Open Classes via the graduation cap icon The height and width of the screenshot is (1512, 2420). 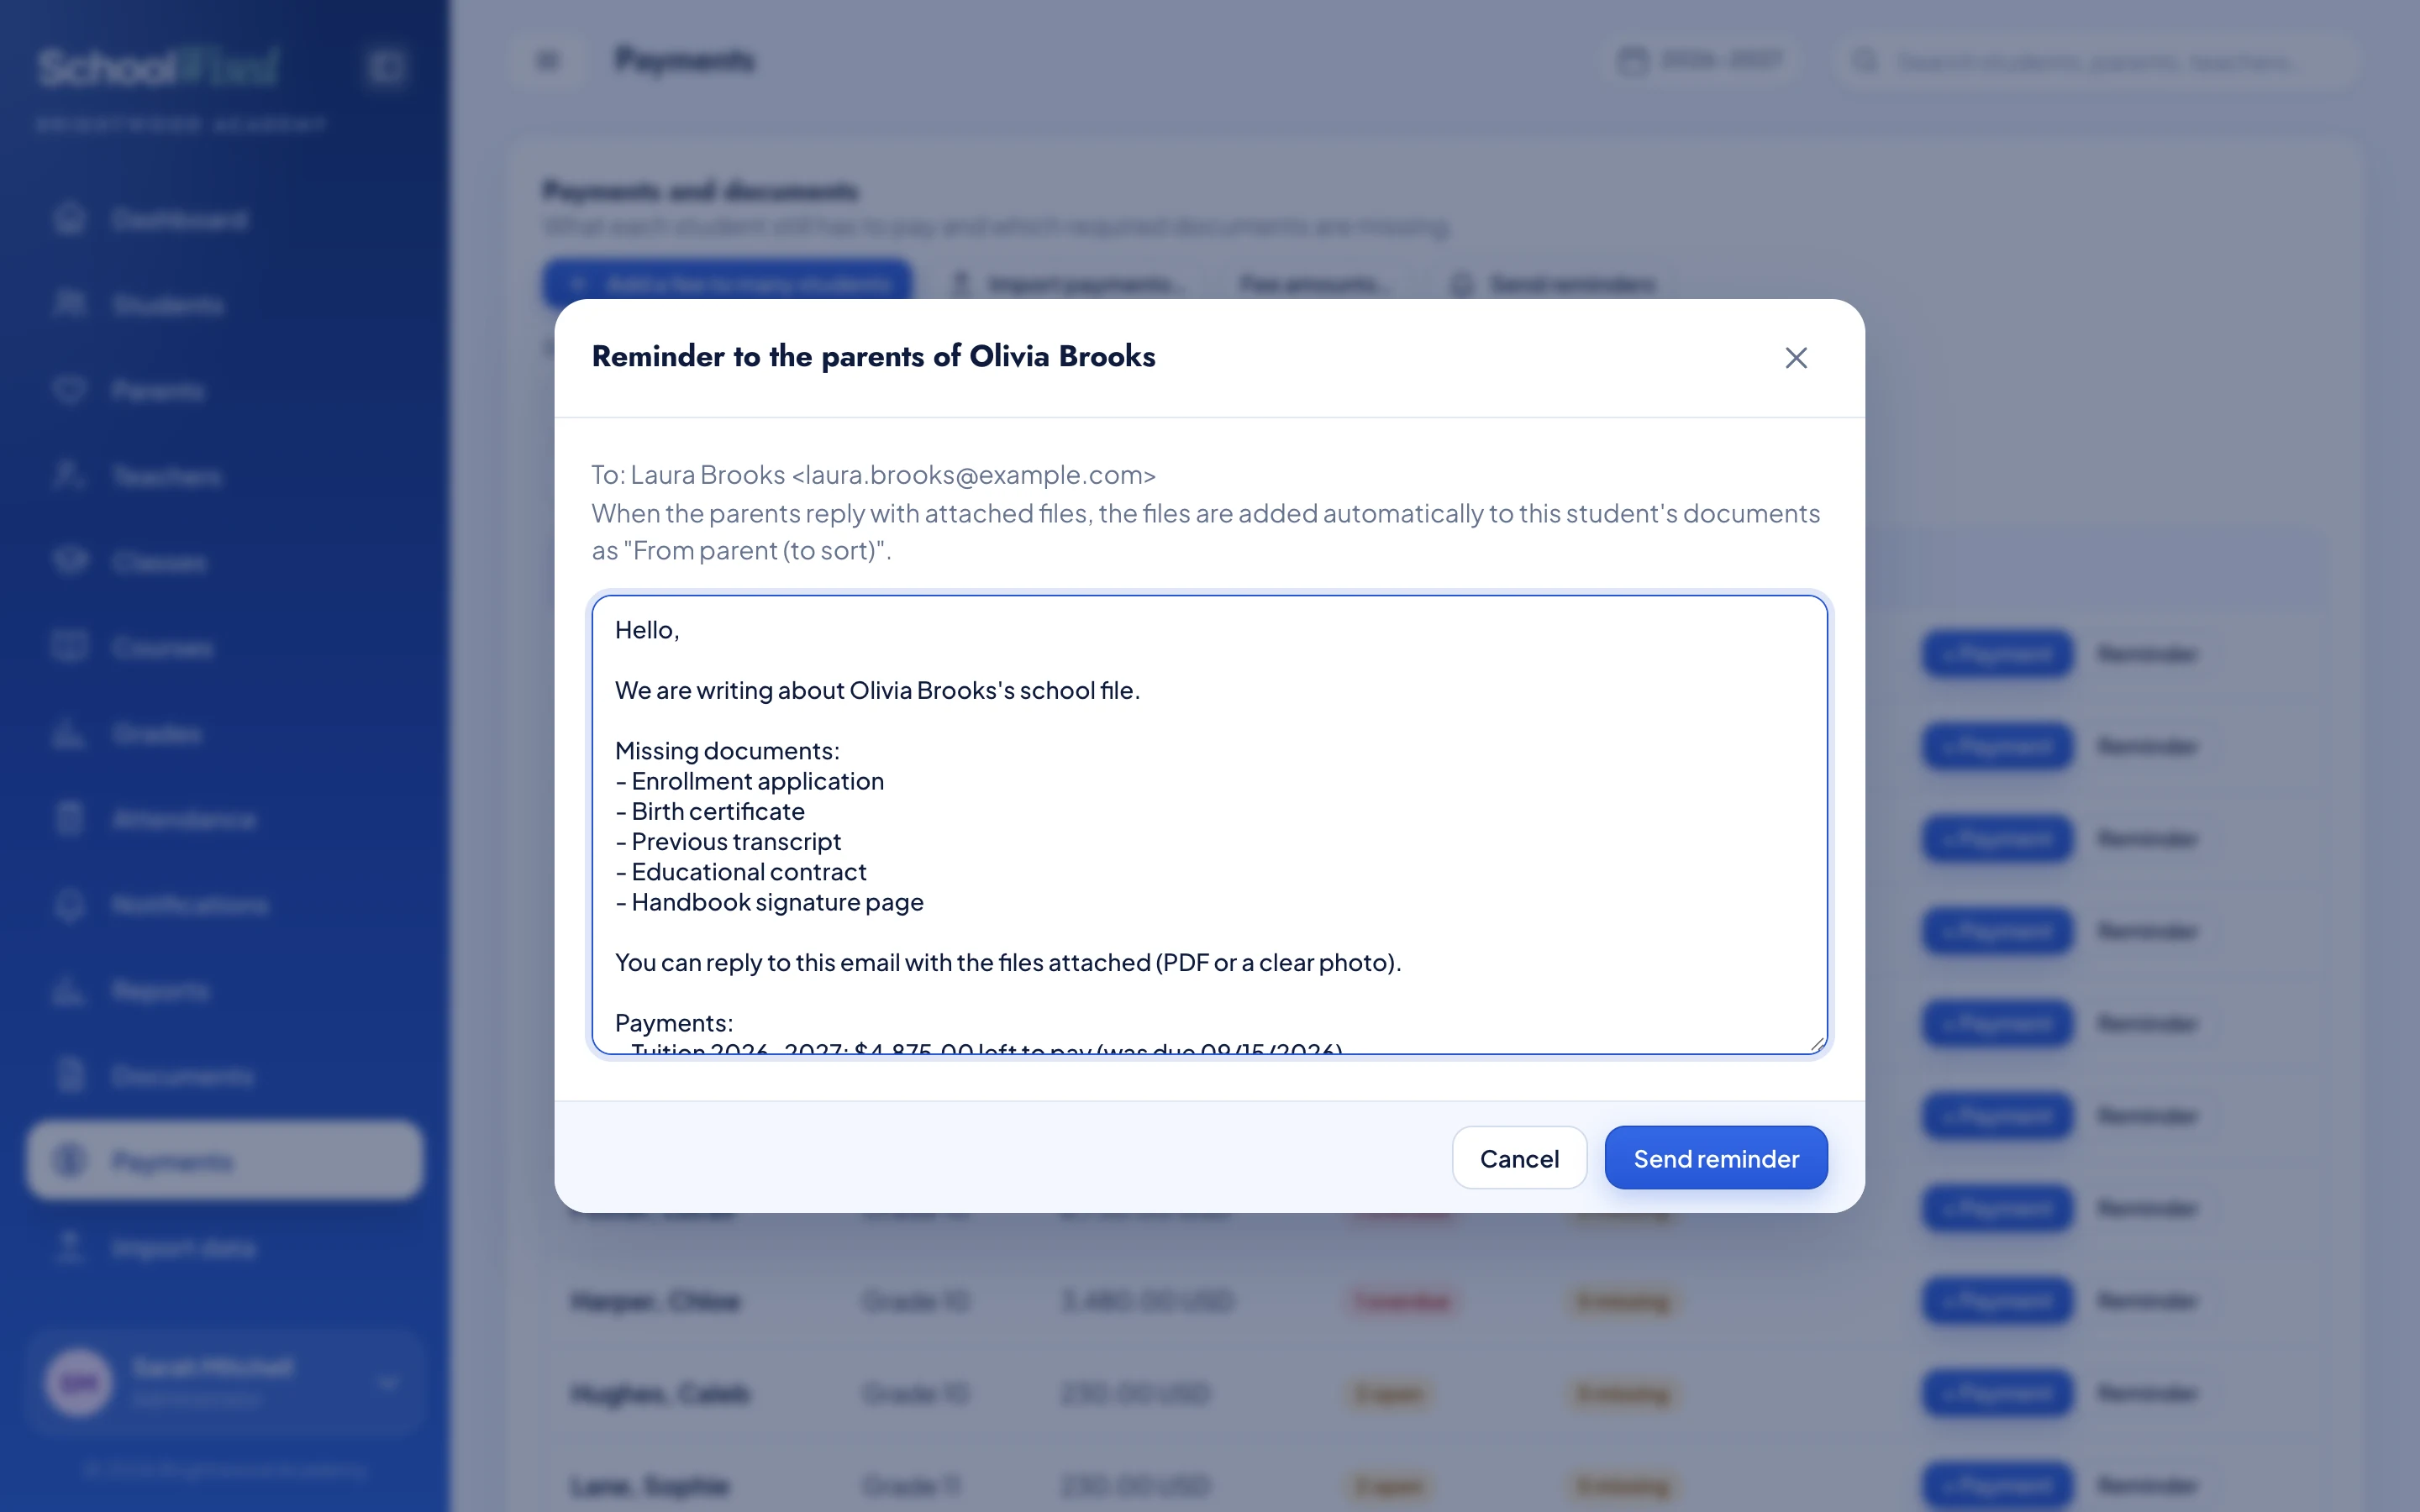point(70,562)
